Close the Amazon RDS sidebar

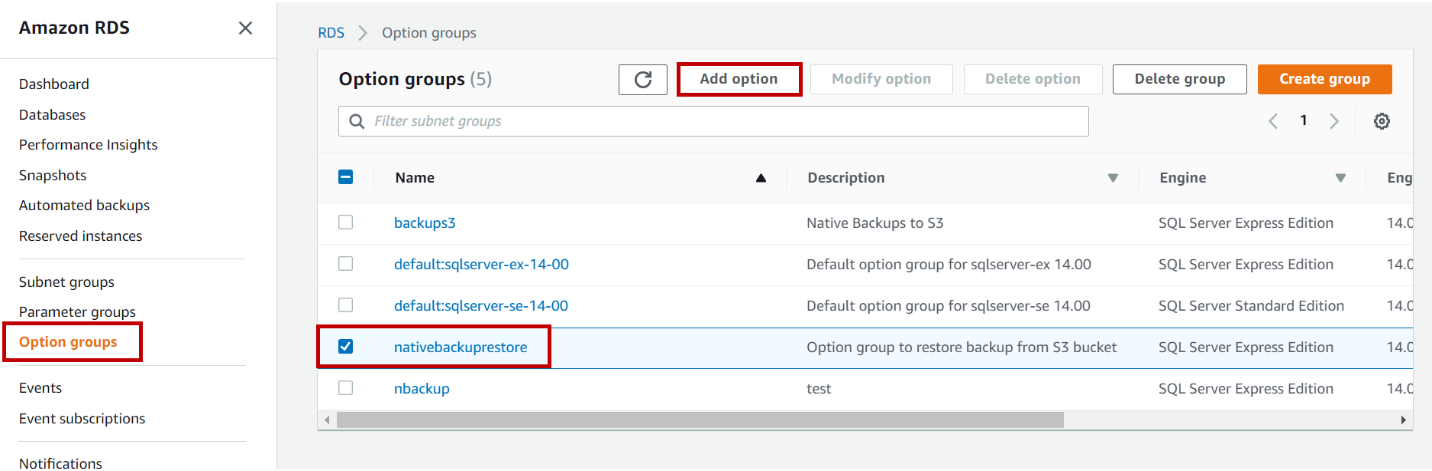245,28
